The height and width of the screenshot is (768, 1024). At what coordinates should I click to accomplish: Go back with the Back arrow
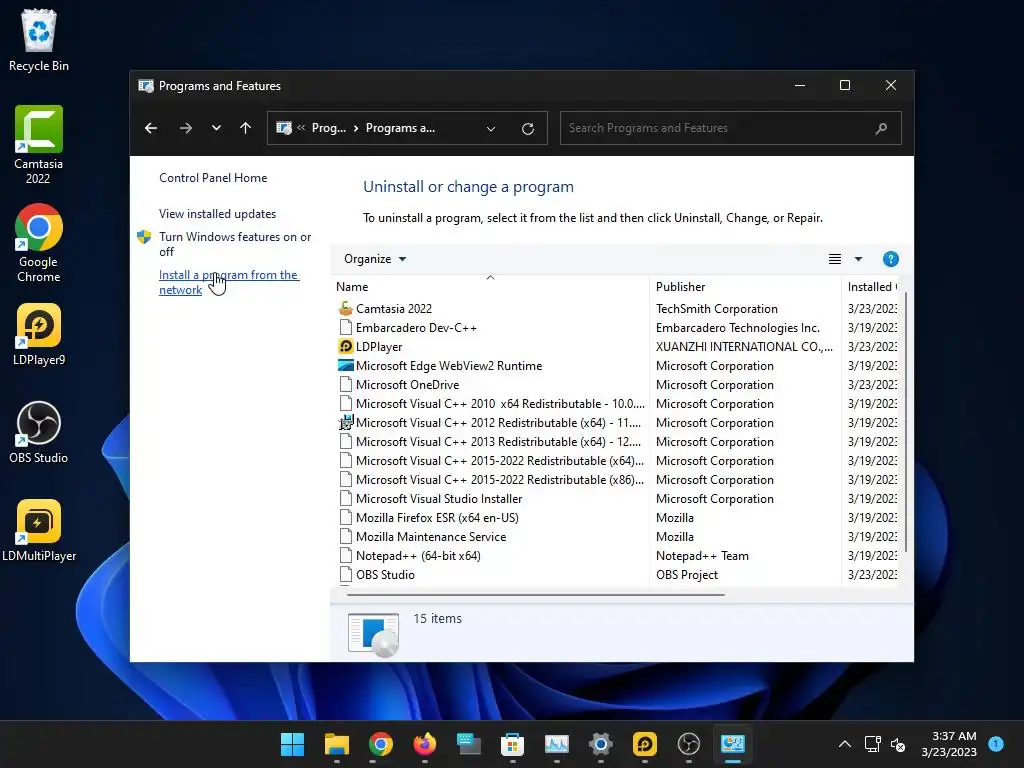151,128
